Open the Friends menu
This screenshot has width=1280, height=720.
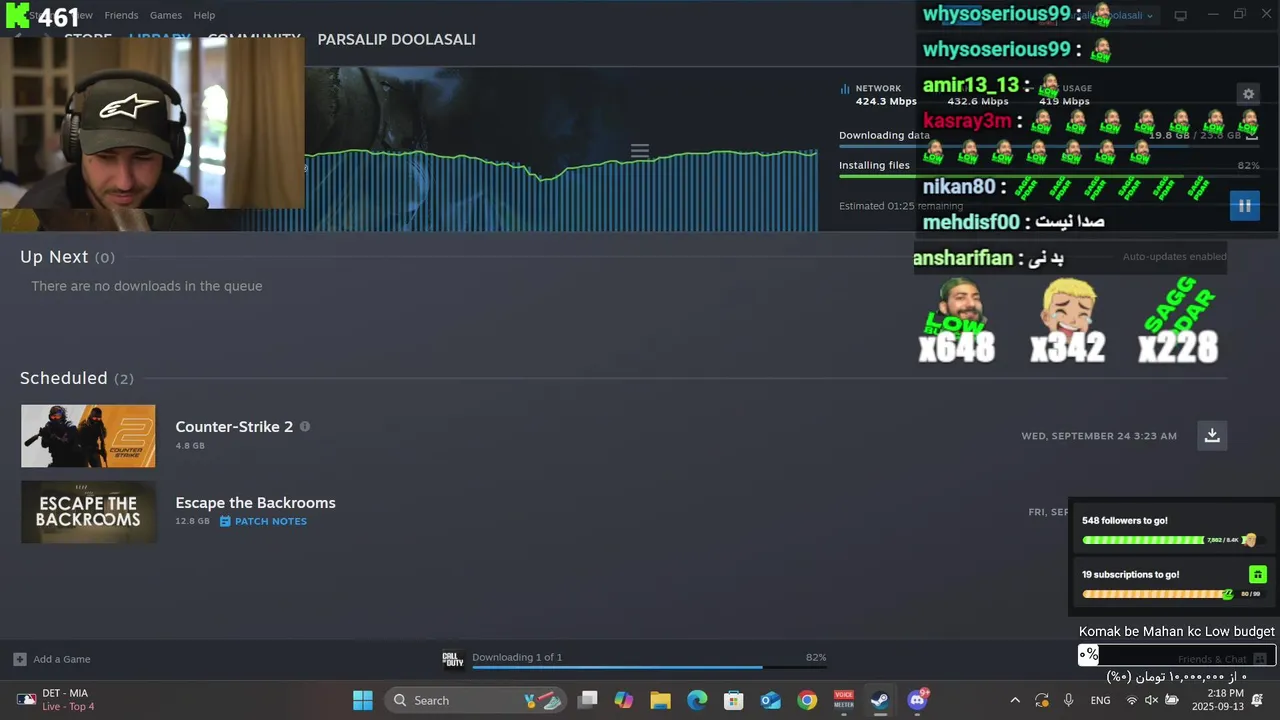[x=121, y=15]
